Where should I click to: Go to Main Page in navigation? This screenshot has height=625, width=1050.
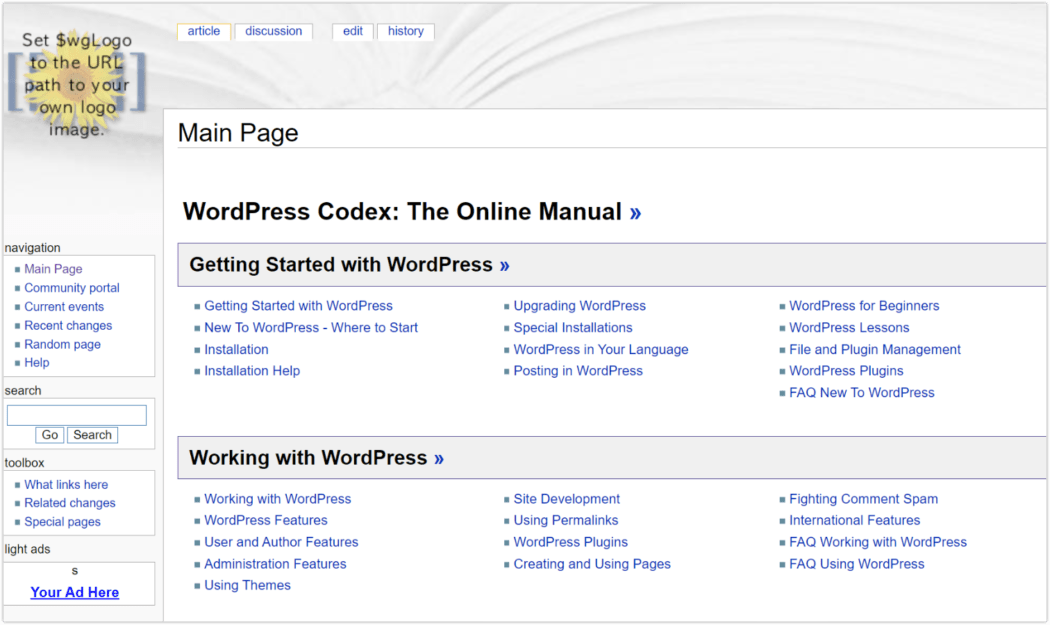54,269
